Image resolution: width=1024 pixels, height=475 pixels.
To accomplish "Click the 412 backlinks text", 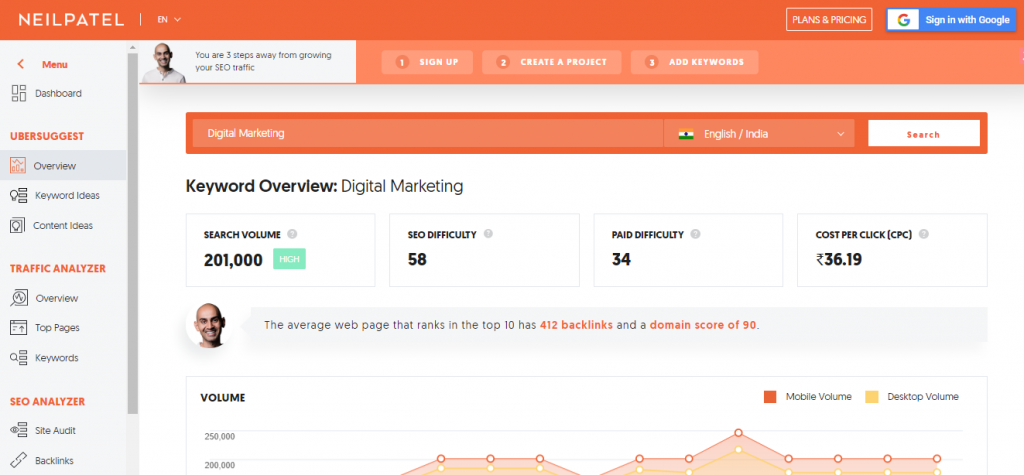I will click(577, 325).
